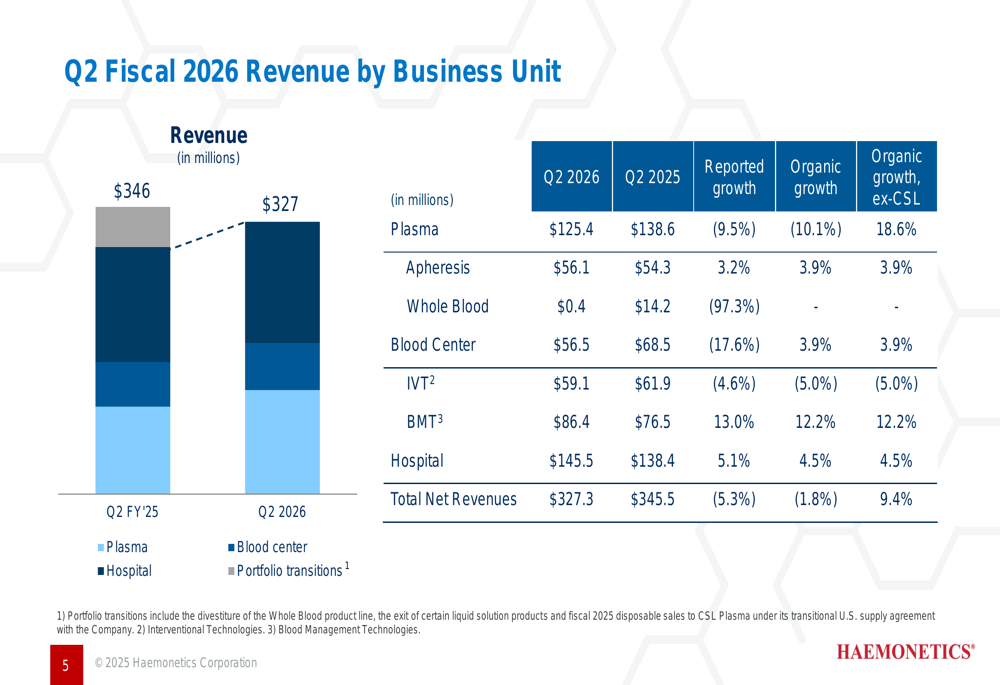The image size is (1000, 685).
Task: Click the Haemonetics Corporation copyright text
Action: [x=175, y=663]
